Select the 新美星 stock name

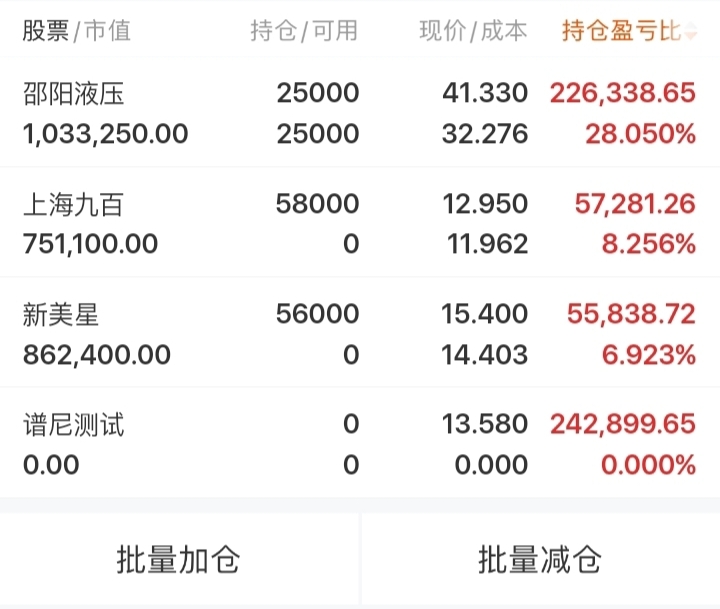pyautogui.click(x=61, y=314)
